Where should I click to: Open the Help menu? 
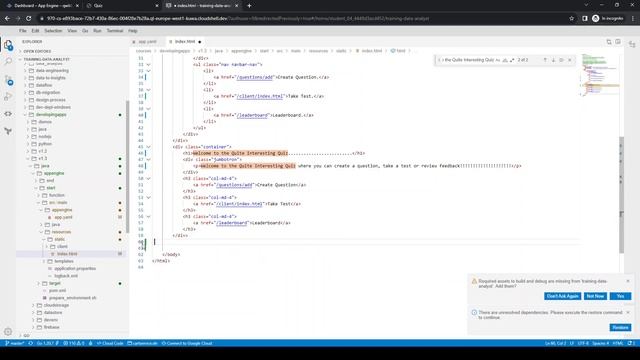click(133, 31)
